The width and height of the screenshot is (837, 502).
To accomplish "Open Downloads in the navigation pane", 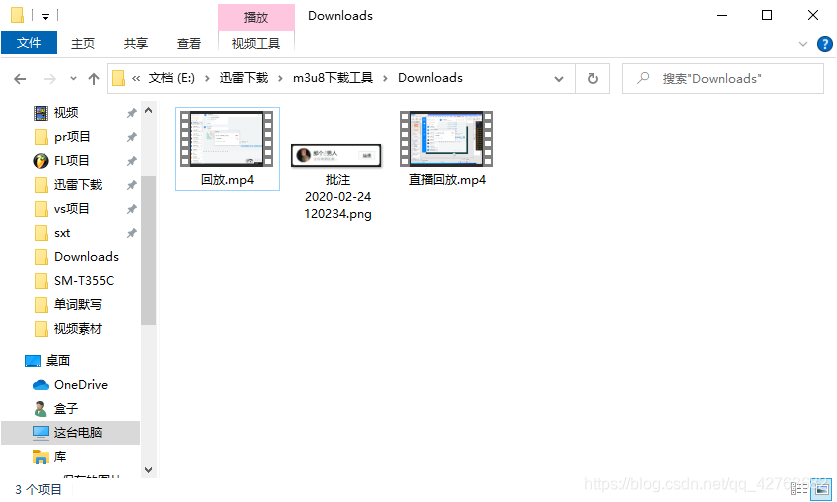I will coord(86,257).
